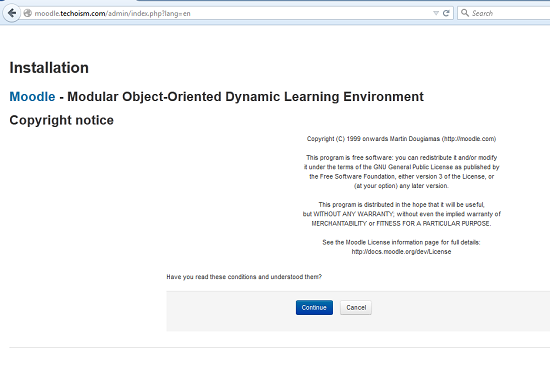550x389 pixels.
Task: Click the 'but WITHOUT ANY WARRANTY' line
Action: pyautogui.click(x=402, y=214)
